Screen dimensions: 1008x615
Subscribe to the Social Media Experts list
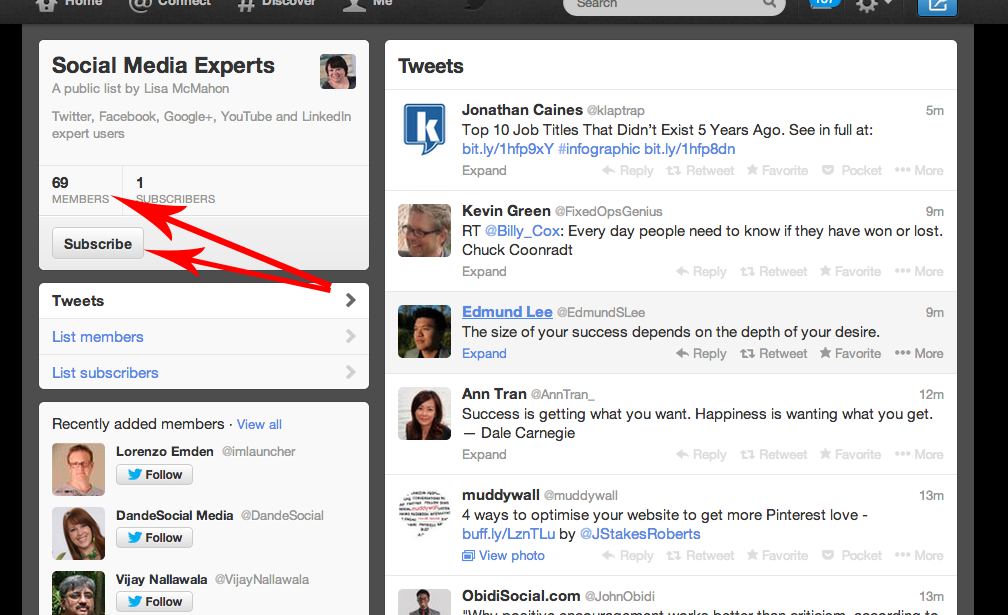[x=98, y=244]
